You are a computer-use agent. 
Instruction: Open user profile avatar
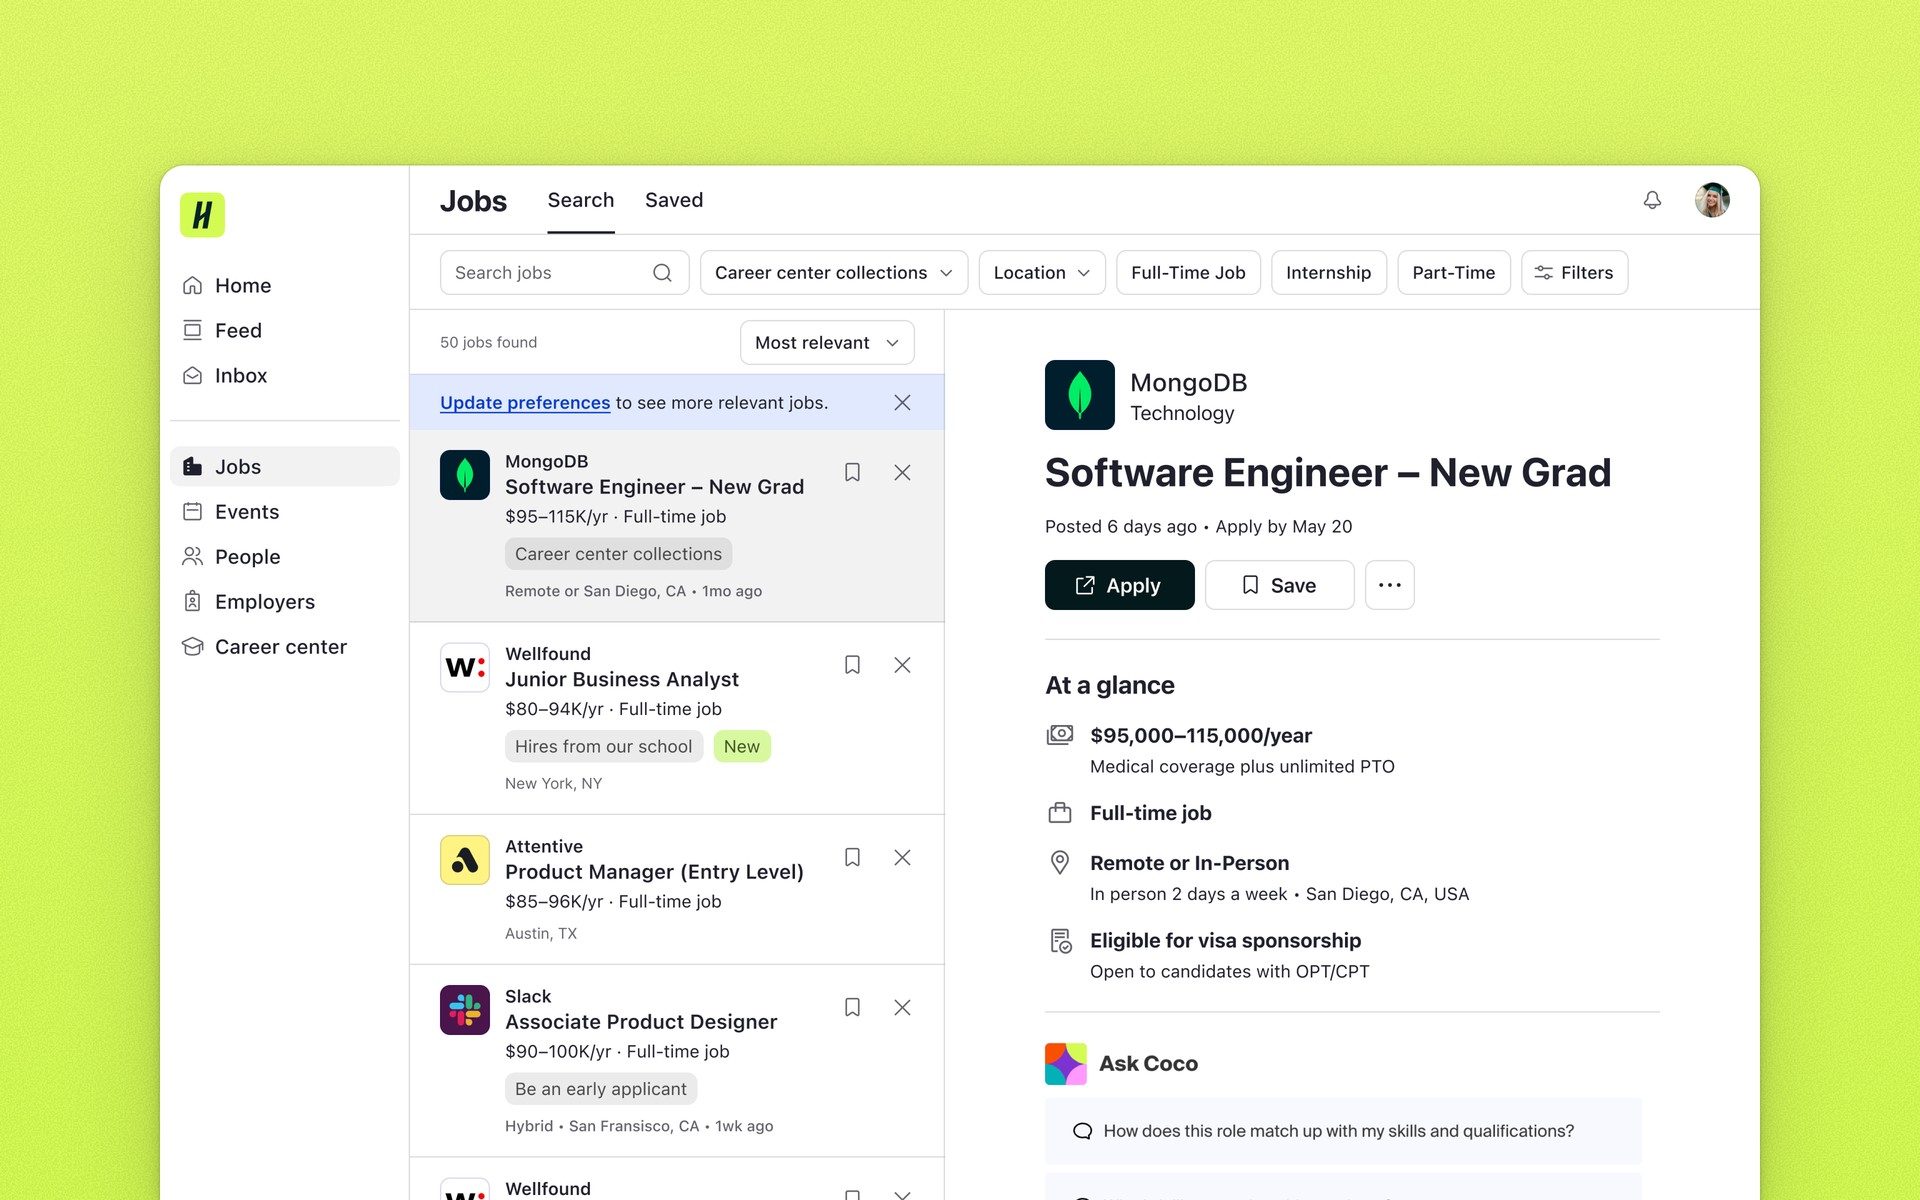1712,200
